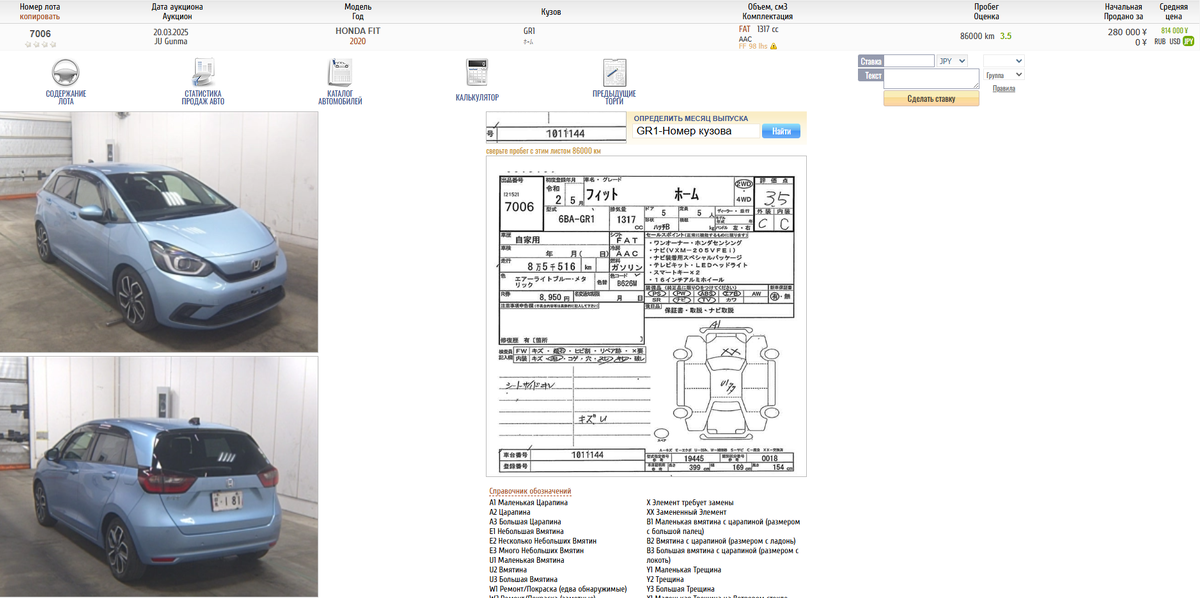The width and height of the screenshot is (1200, 598).
Task: Switch price currency to JPY
Action: tap(1189, 42)
